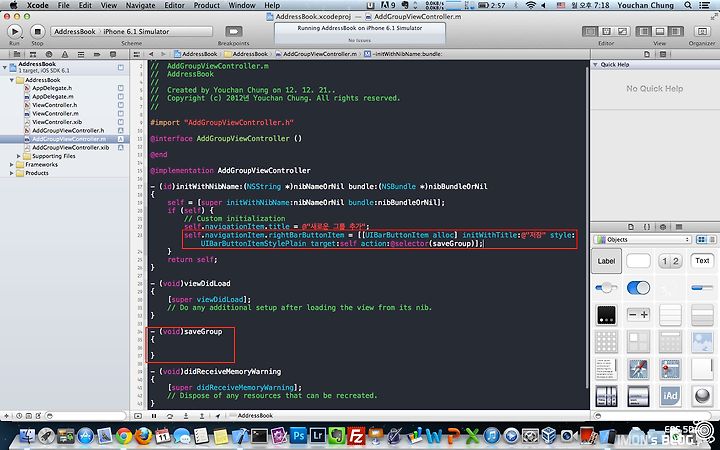Collapse the AddressBook project root

(x=5, y=67)
